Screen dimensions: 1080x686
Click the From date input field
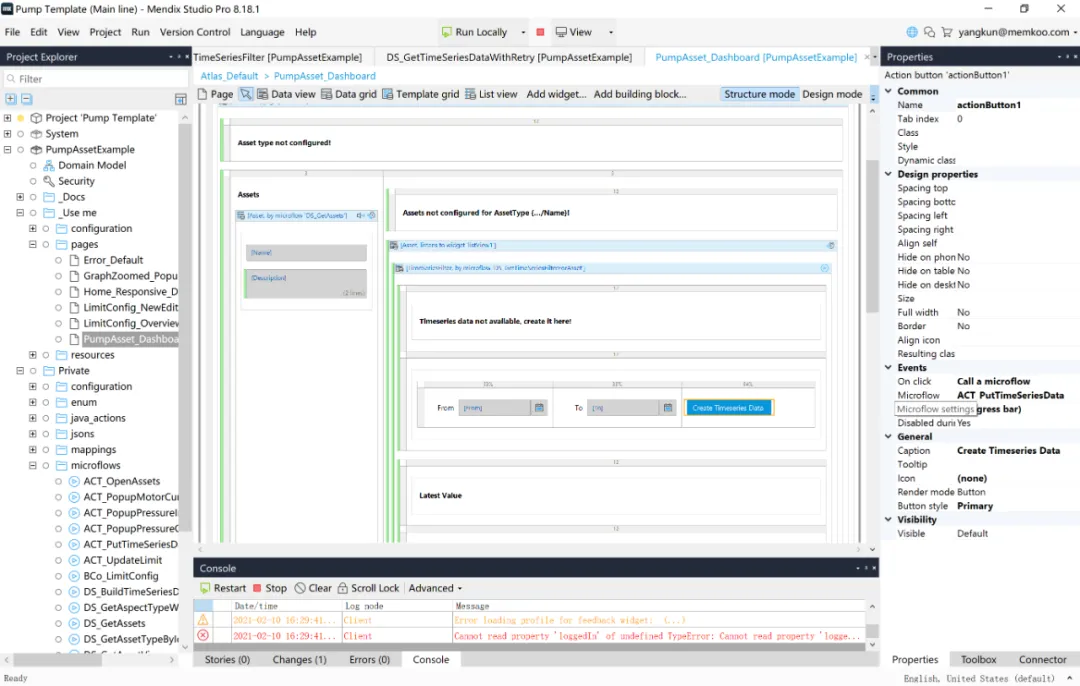pos(495,408)
